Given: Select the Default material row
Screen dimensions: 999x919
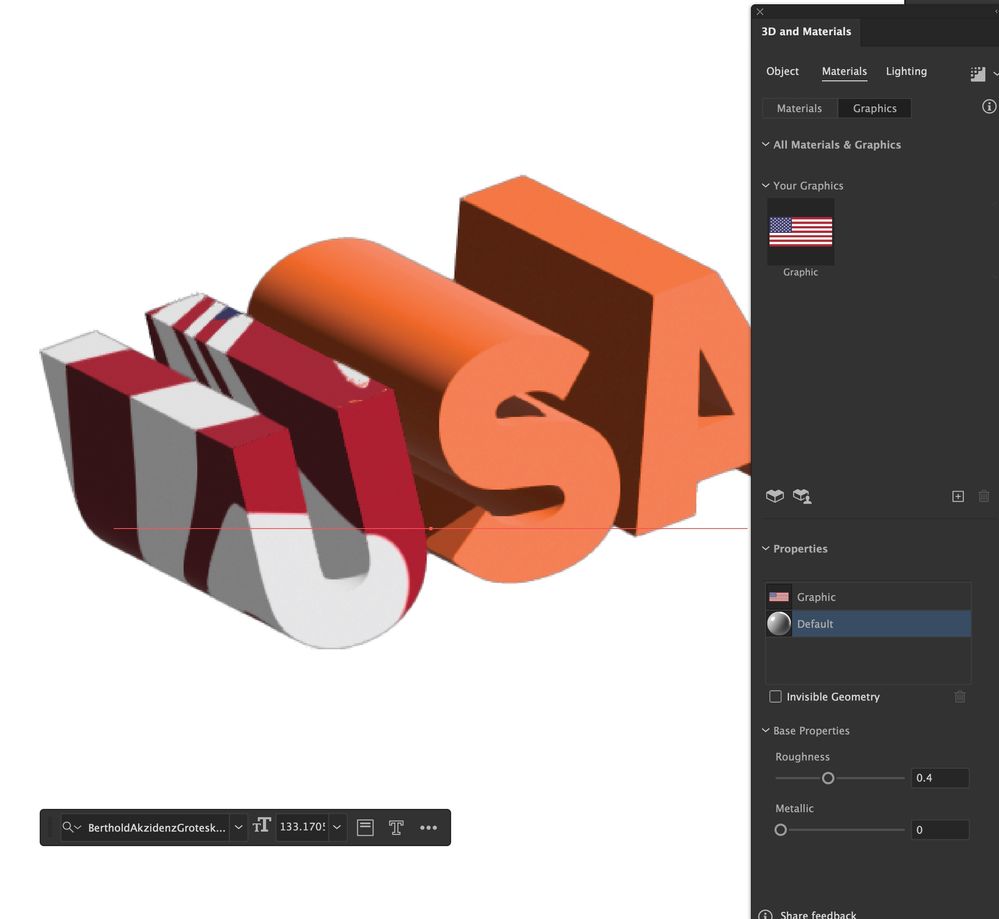Looking at the screenshot, I should (868, 624).
